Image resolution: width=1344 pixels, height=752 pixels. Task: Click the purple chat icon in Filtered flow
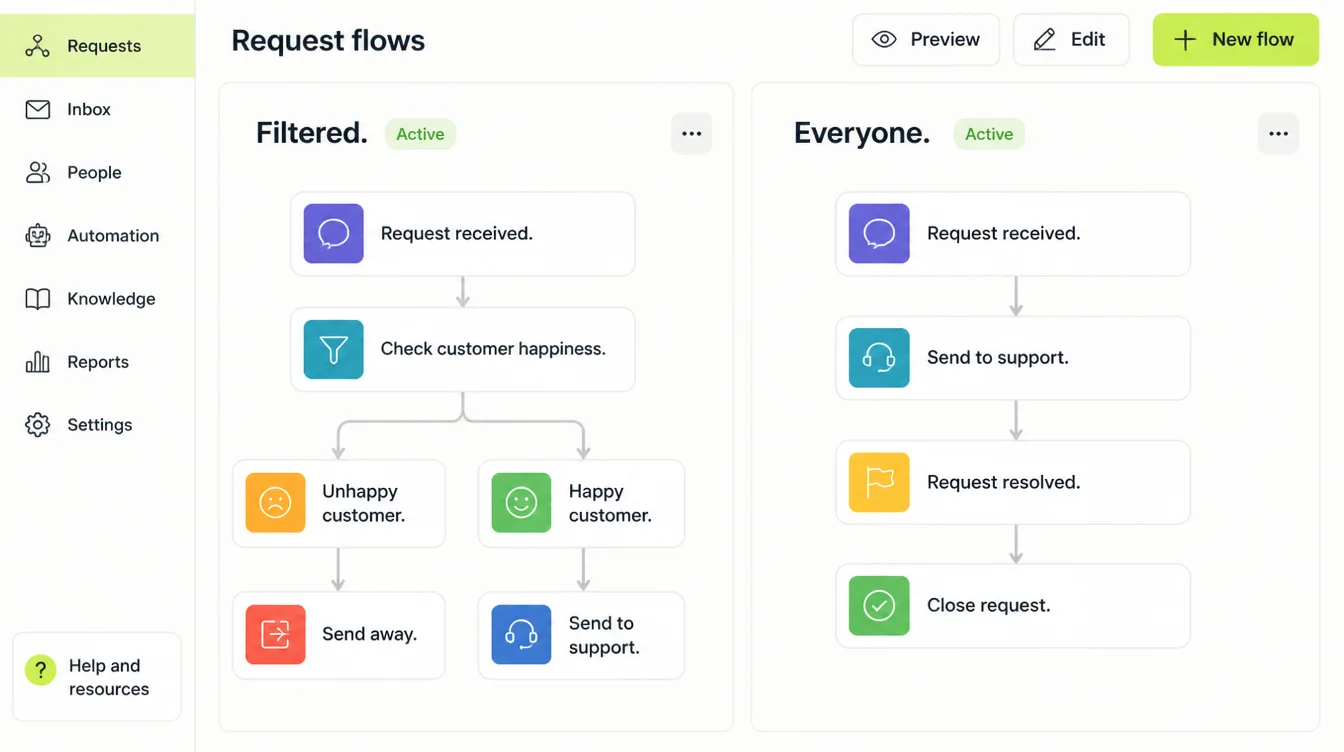pos(333,233)
